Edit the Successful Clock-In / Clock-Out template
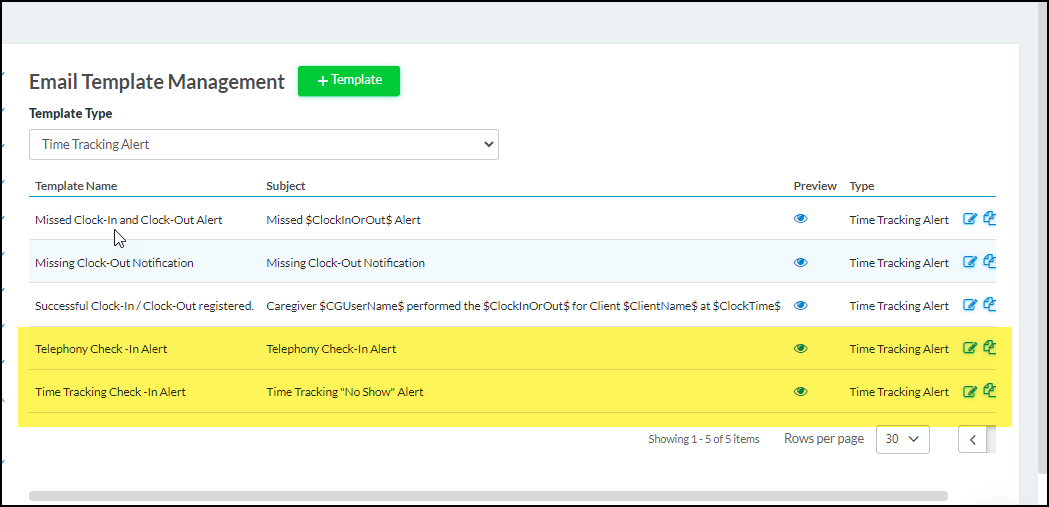1049x507 pixels. point(969,306)
